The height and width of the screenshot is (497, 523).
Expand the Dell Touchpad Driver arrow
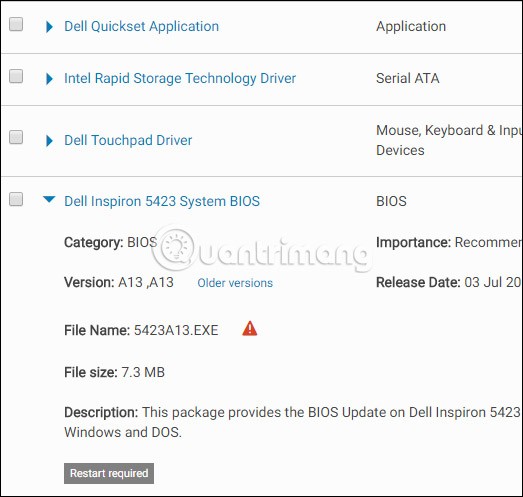coord(49,141)
